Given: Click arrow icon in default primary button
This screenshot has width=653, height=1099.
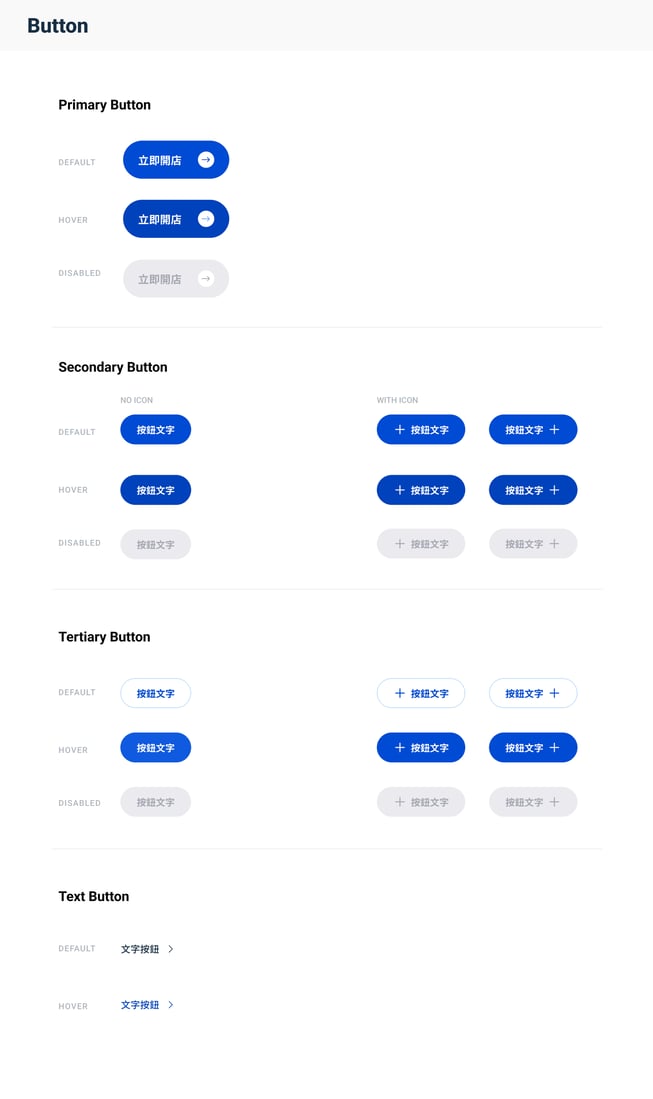Looking at the screenshot, I should 206,160.
